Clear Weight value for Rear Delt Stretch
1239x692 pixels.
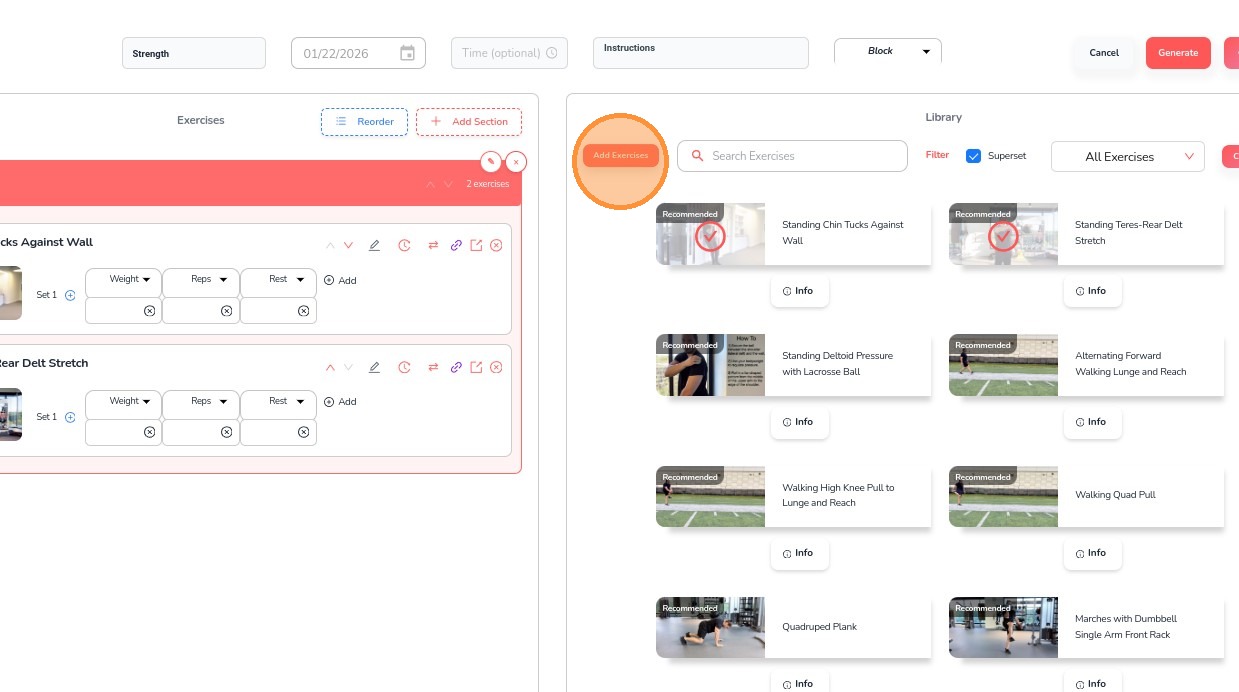(149, 432)
